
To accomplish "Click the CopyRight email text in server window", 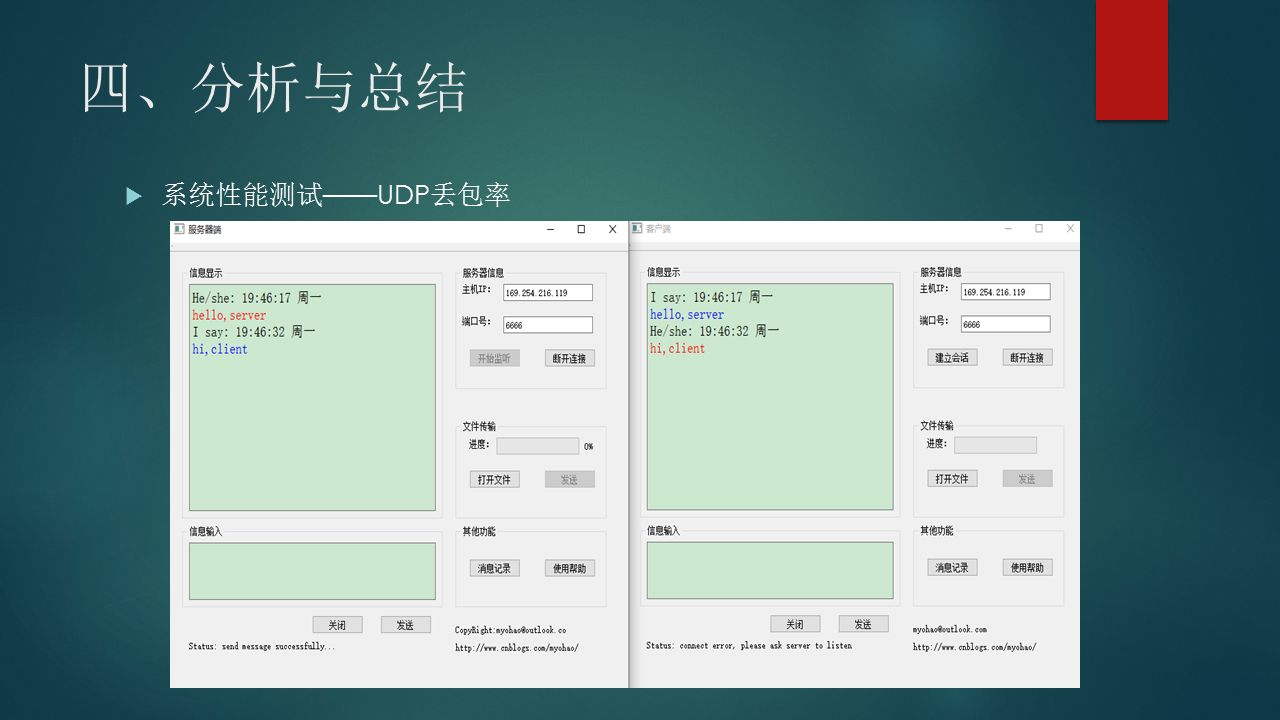I will (511, 631).
